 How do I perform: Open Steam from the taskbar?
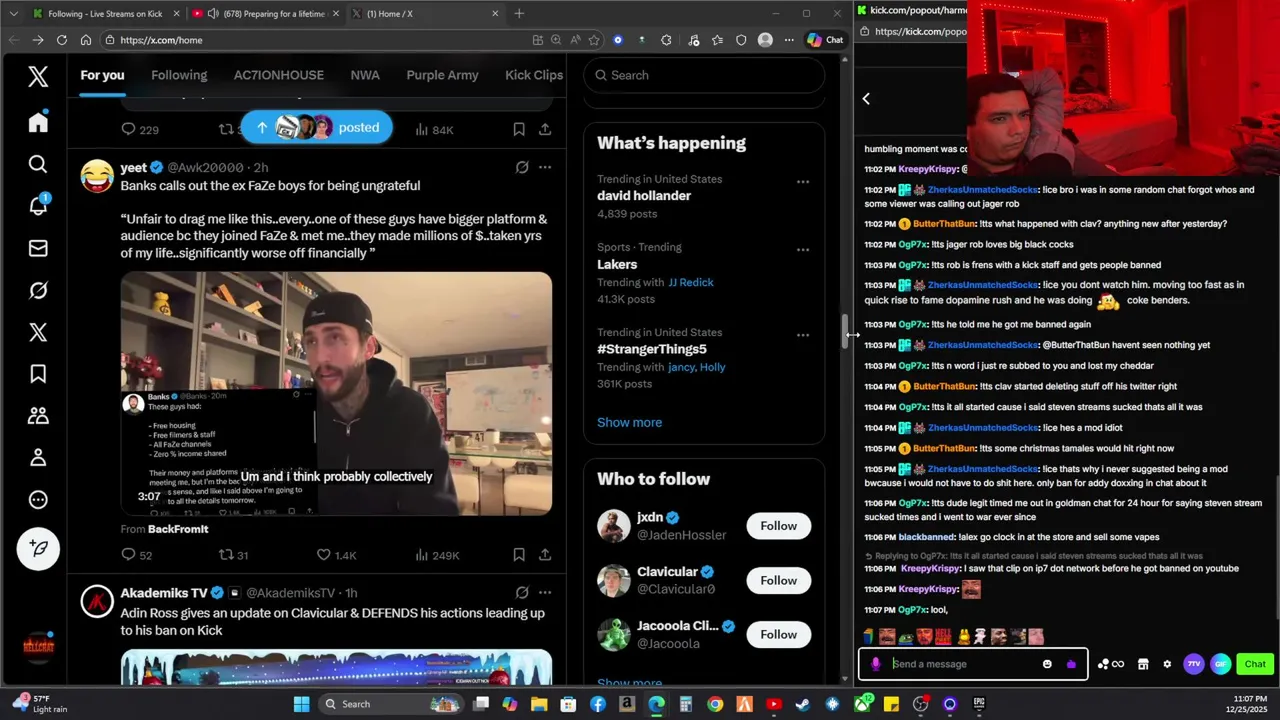point(803,704)
